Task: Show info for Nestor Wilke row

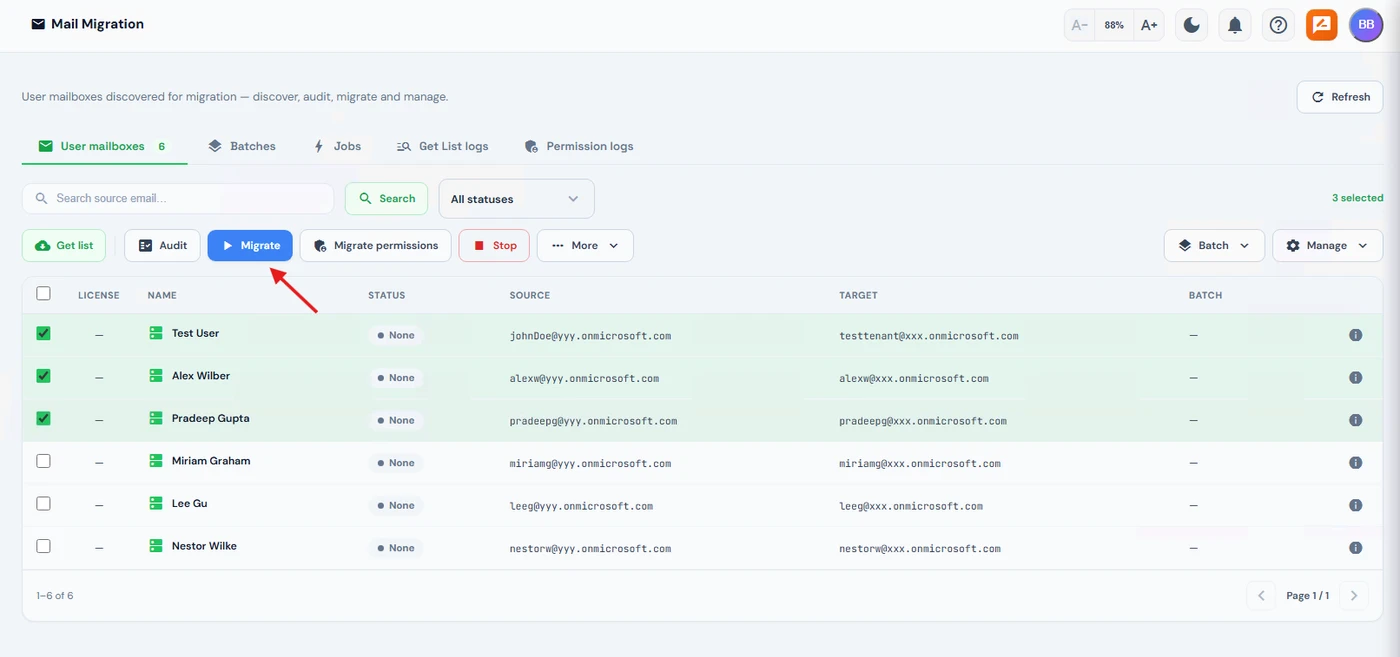Action: (1356, 548)
